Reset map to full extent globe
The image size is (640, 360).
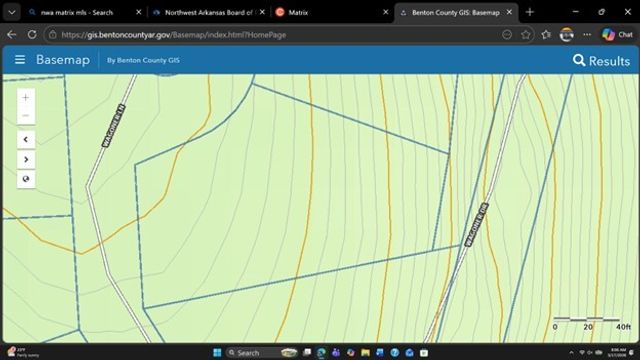(x=26, y=179)
